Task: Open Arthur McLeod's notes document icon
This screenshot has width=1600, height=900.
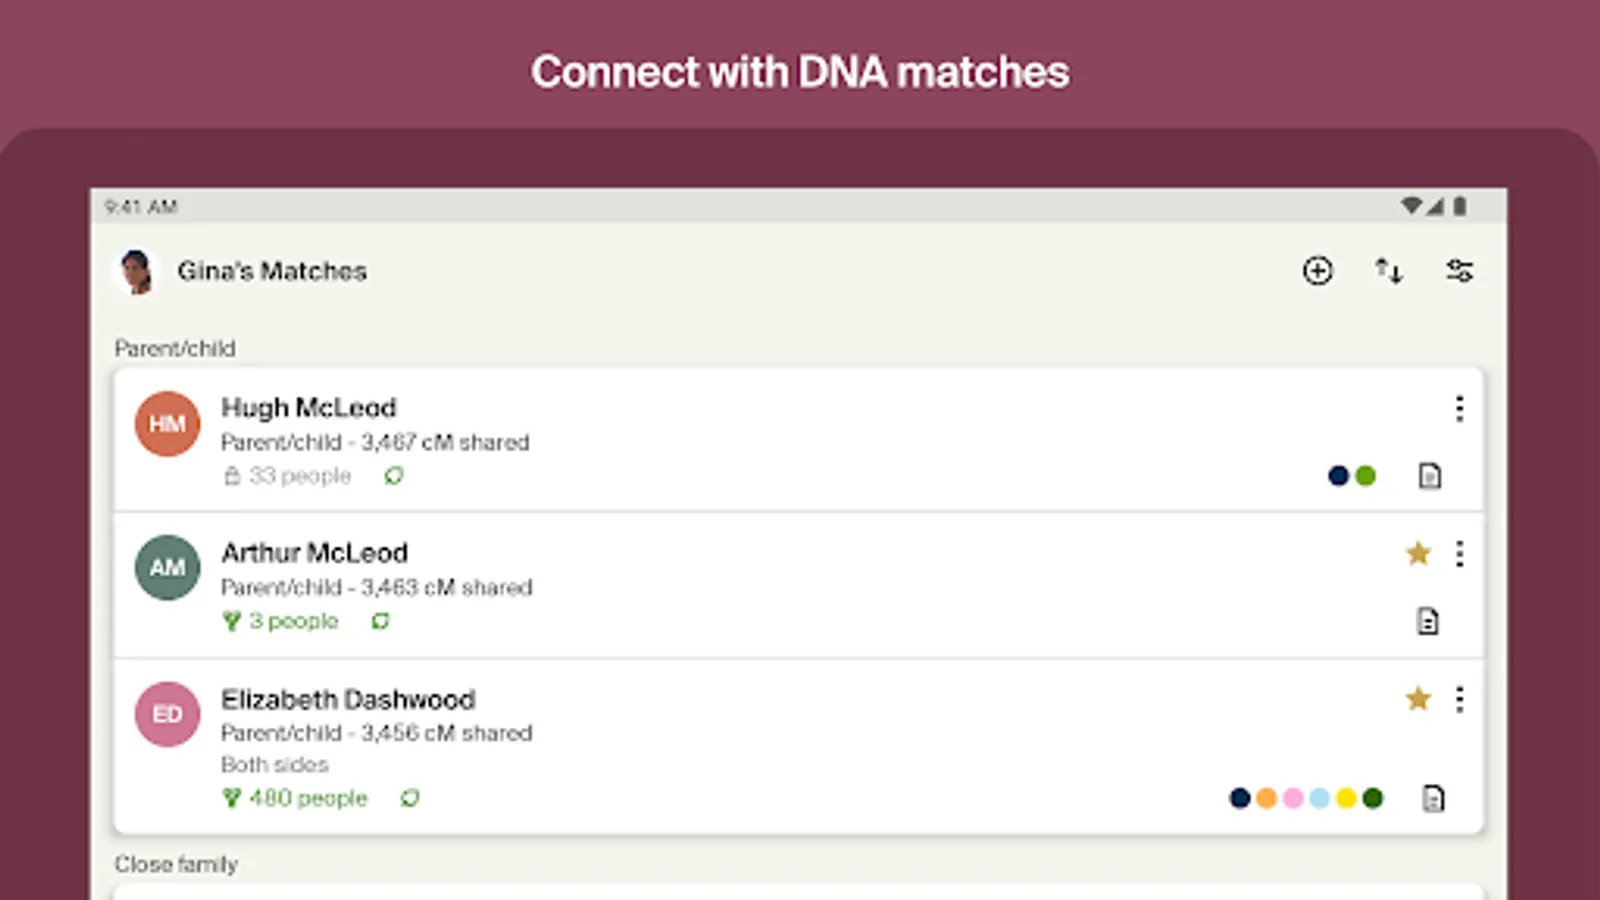Action: tap(1428, 621)
